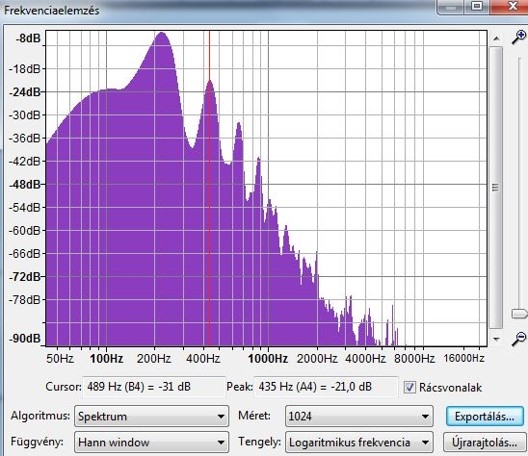Click the zoom in magnifier icon
528x456 pixels.
click(519, 37)
